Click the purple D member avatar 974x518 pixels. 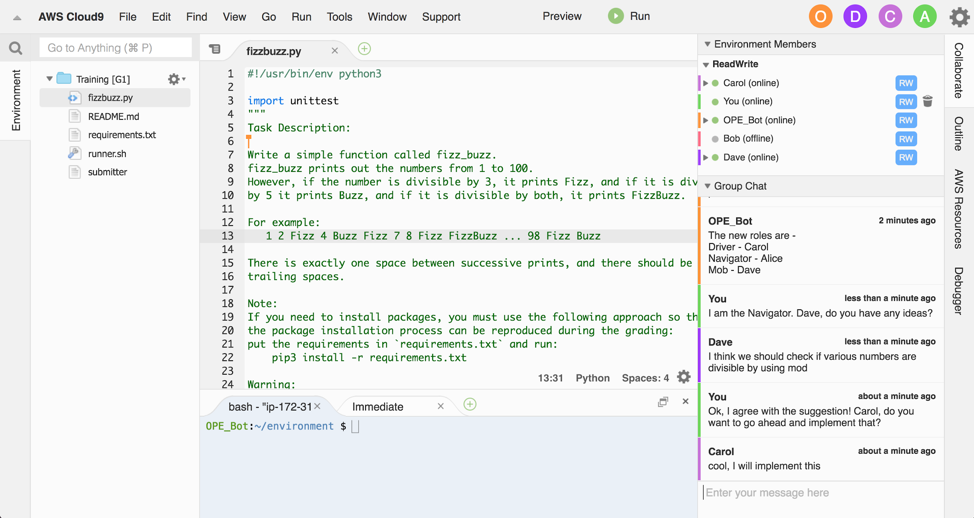pos(855,17)
